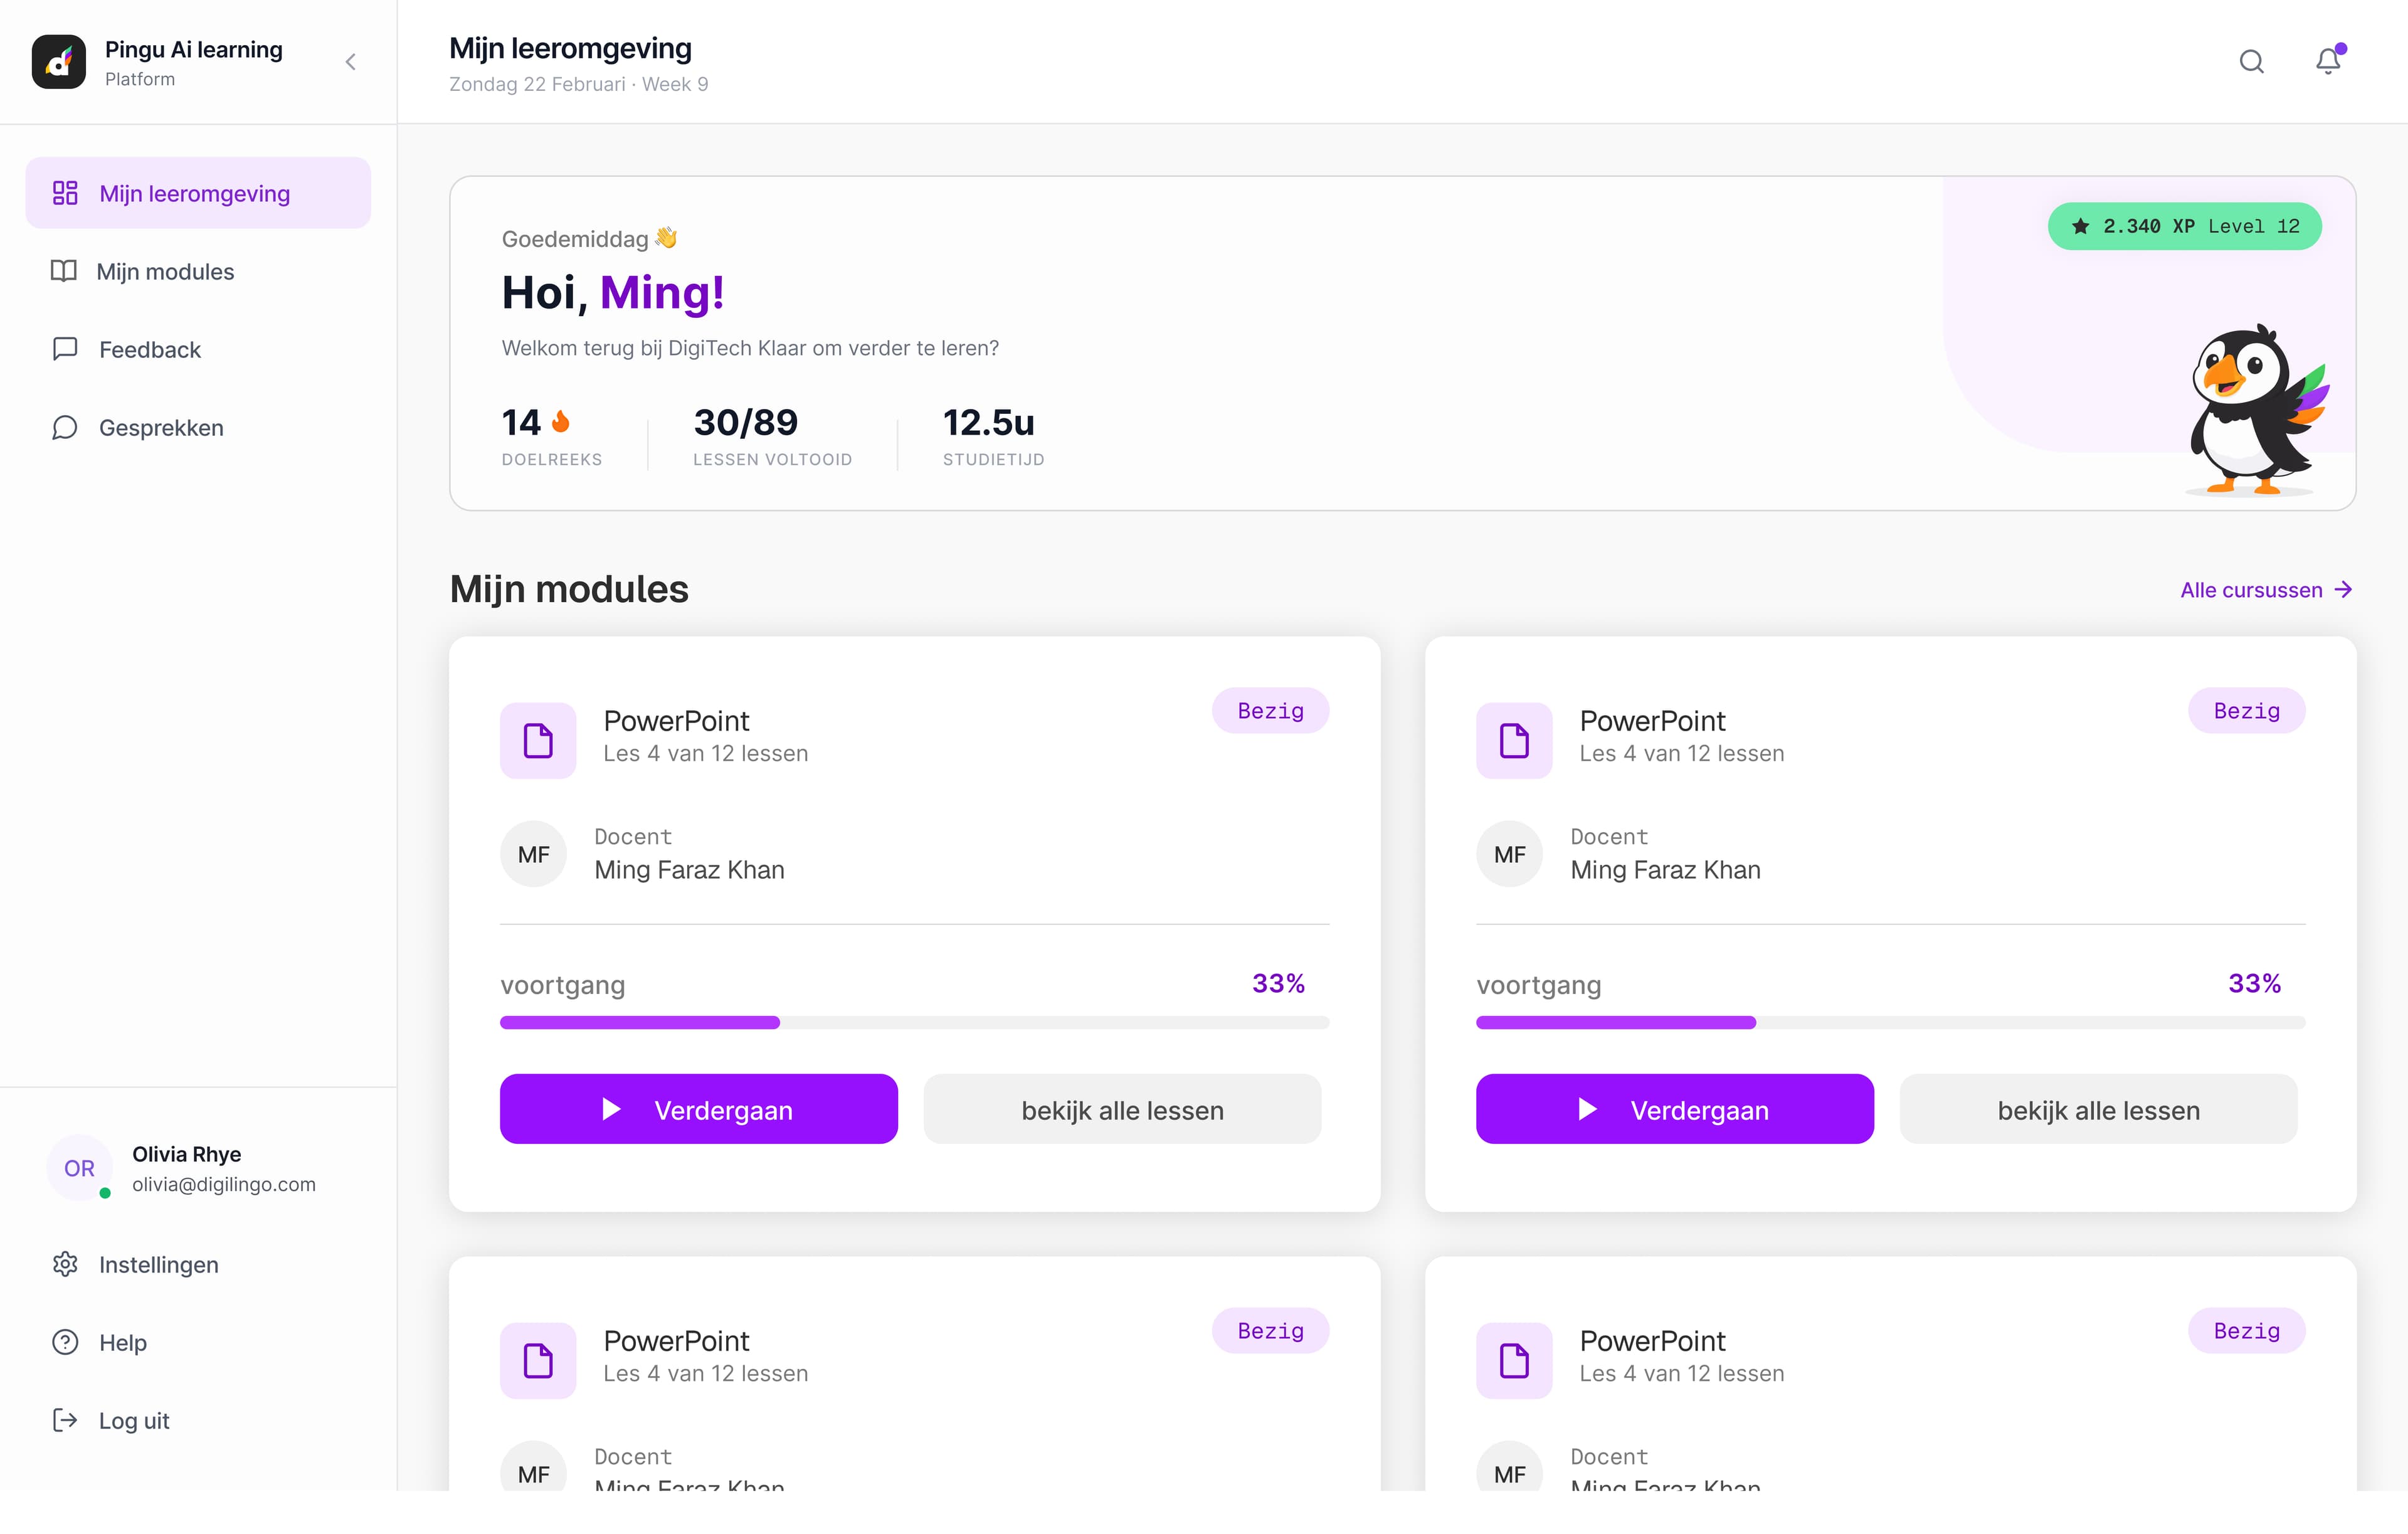2408x1534 pixels.
Task: Click the MF docent avatar in top-right card
Action: (1509, 854)
